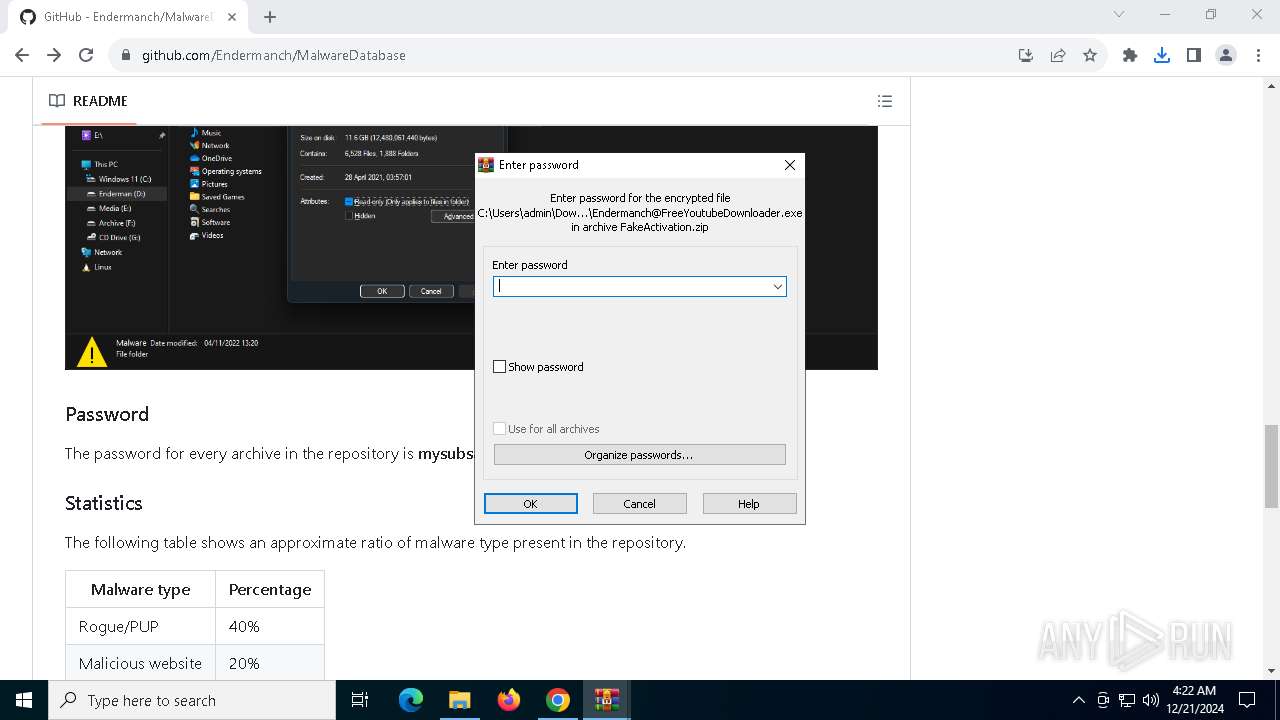Open Task View on the taskbar
The width and height of the screenshot is (1280, 720).
pyautogui.click(x=360, y=700)
